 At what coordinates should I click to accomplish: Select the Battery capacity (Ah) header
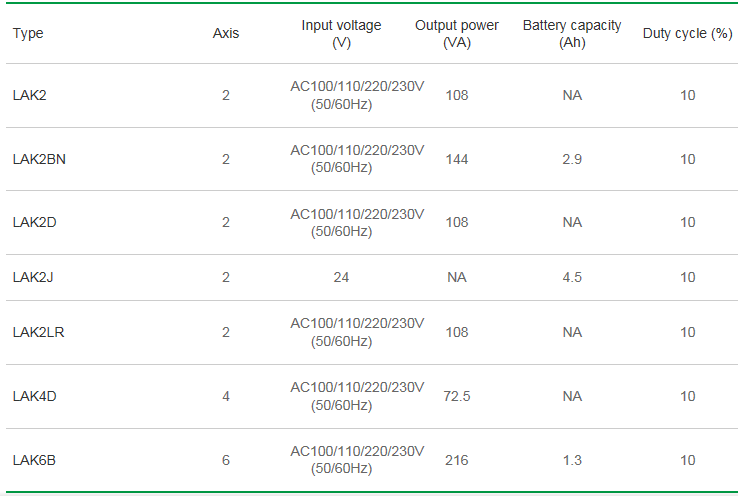pos(572,34)
